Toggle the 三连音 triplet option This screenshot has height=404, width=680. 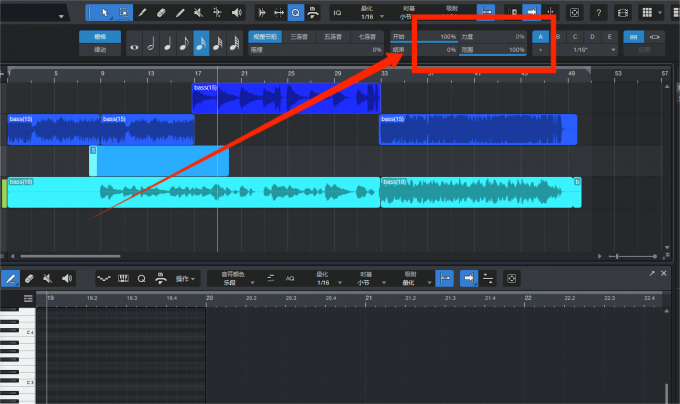(299, 36)
